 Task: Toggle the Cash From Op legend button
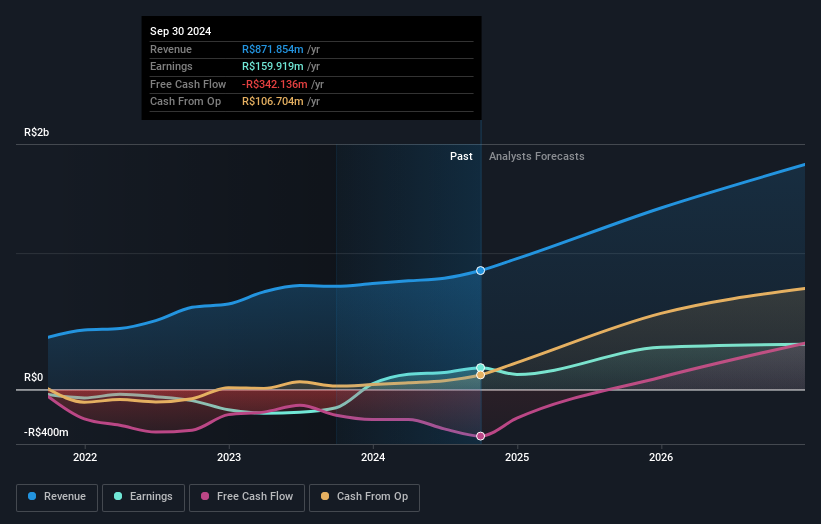coord(364,497)
